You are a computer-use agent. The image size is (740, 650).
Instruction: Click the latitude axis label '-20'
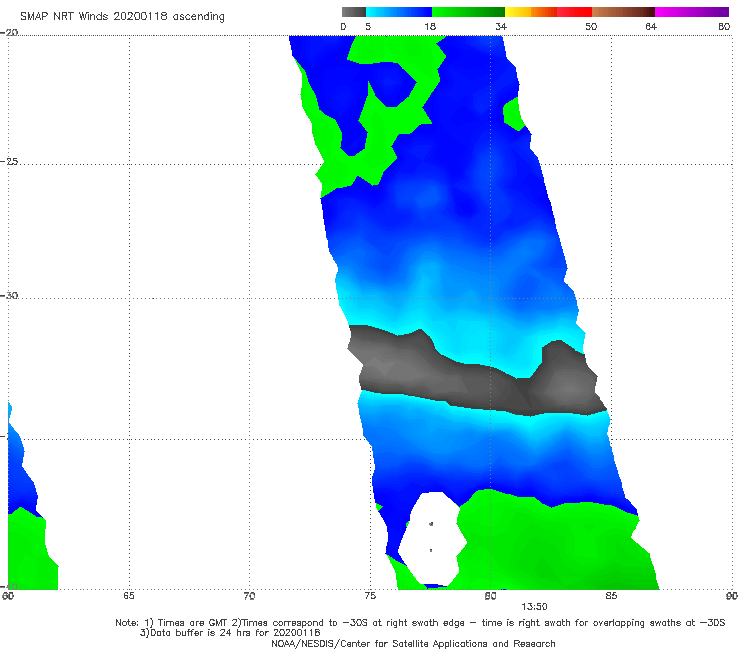tap(9, 32)
